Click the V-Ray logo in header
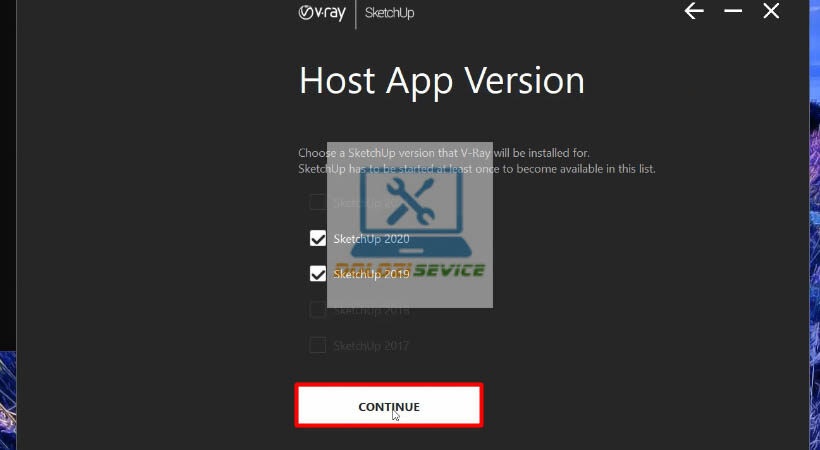Screen dimensions: 820x450 (322, 13)
